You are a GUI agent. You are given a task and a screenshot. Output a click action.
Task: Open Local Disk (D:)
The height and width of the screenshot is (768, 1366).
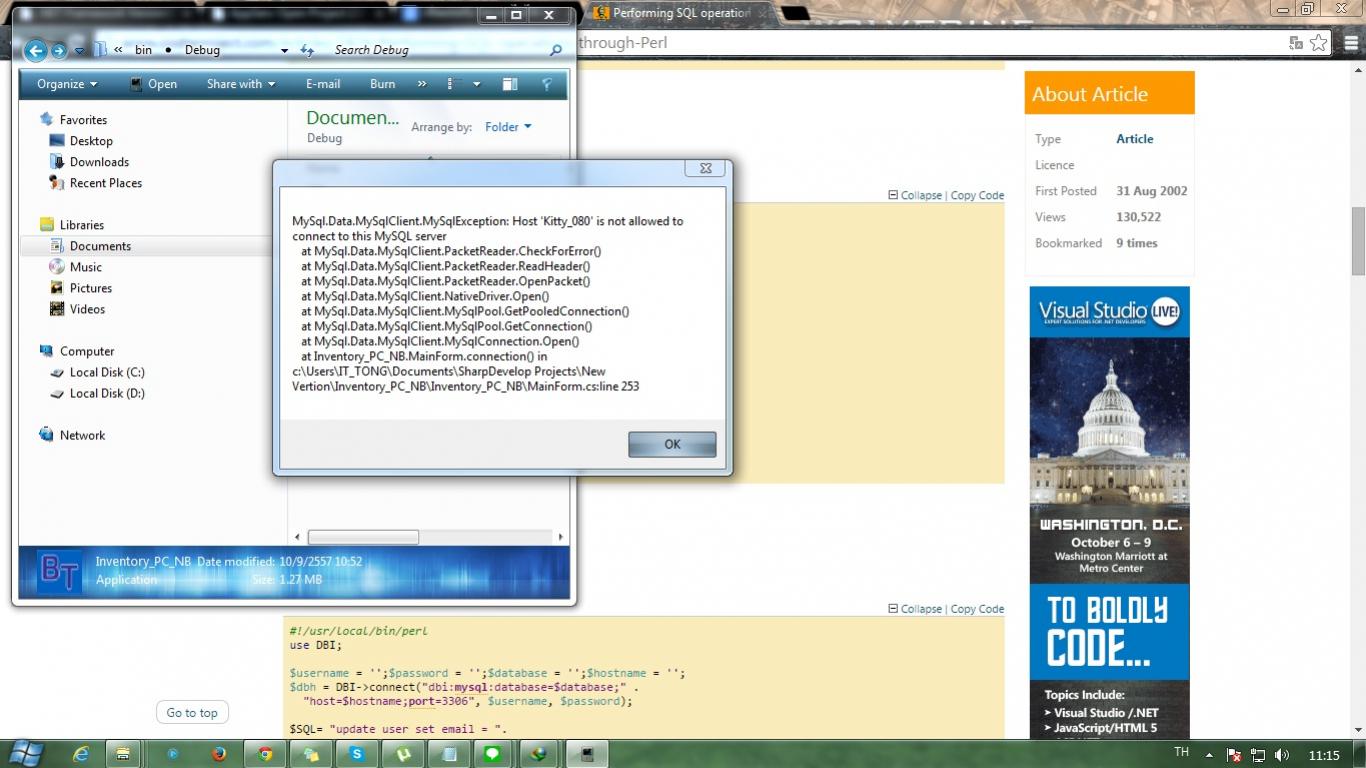107,393
